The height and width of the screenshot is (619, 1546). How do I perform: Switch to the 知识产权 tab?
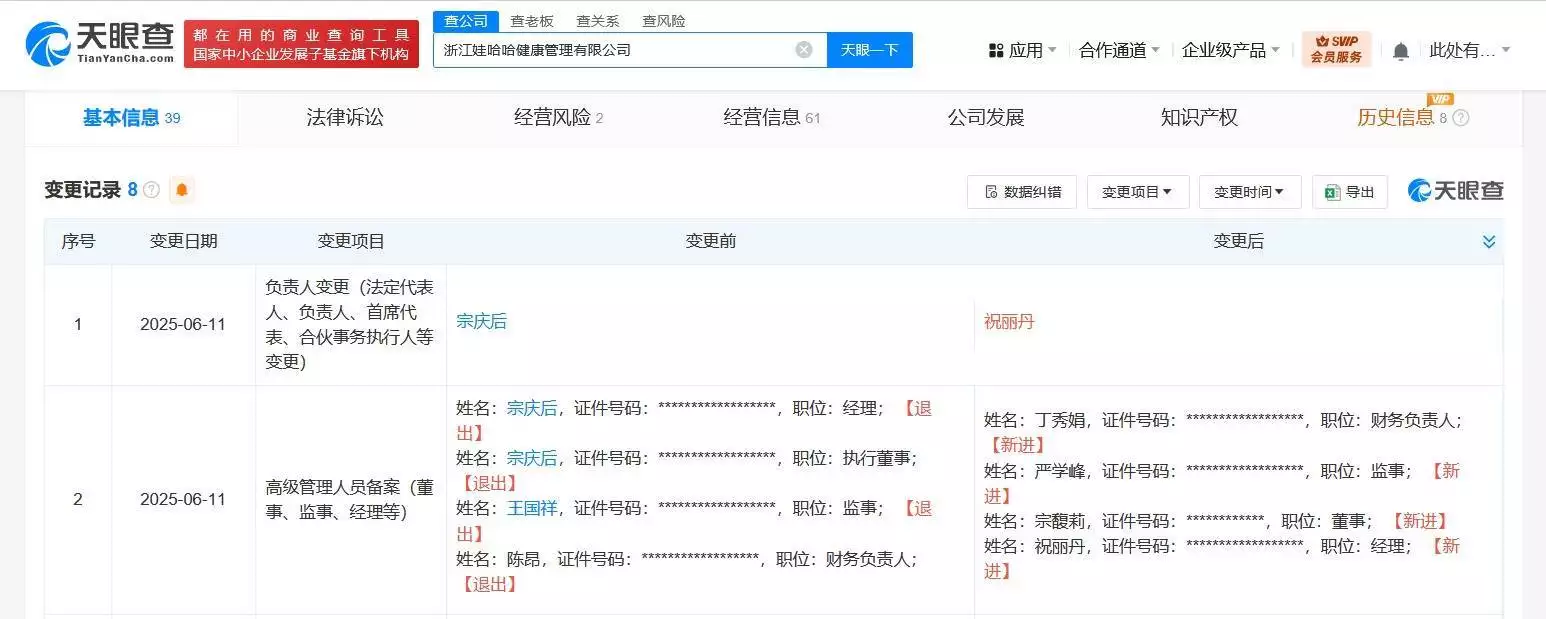[1199, 118]
